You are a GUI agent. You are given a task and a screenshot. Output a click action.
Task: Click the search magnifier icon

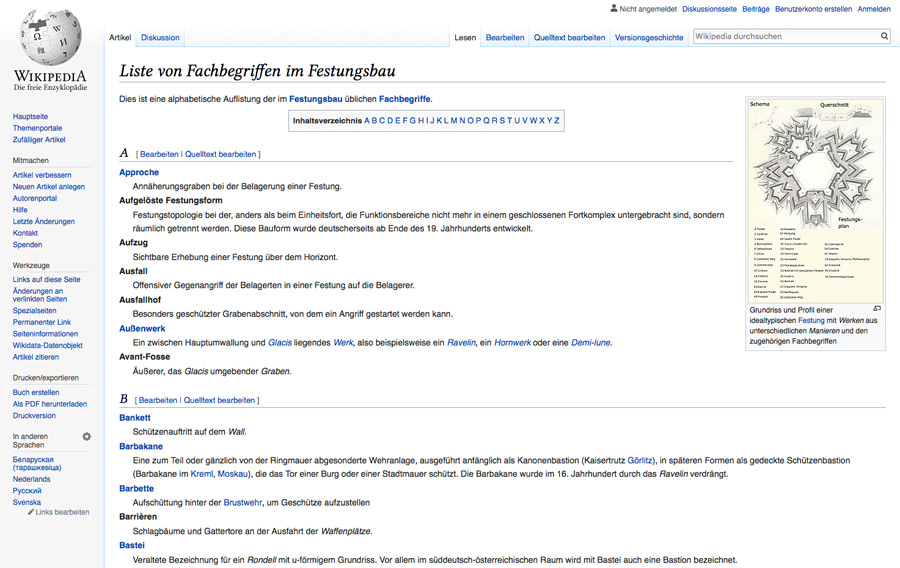pos(885,36)
